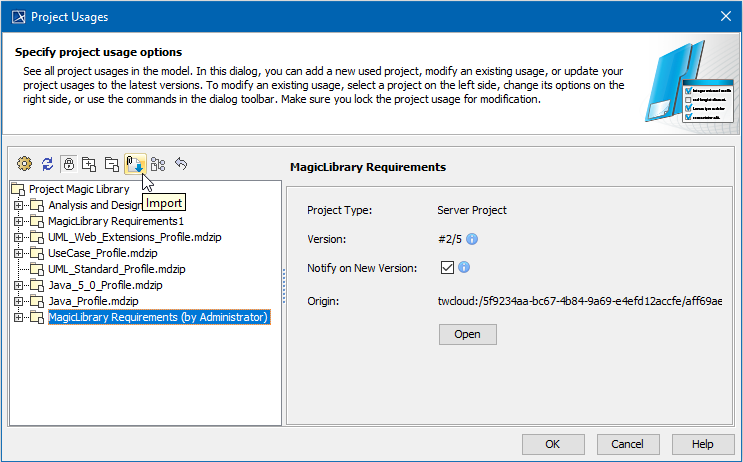The width and height of the screenshot is (743, 462).
Task: Expand the Analysis and Design node
Action: pos(18,206)
